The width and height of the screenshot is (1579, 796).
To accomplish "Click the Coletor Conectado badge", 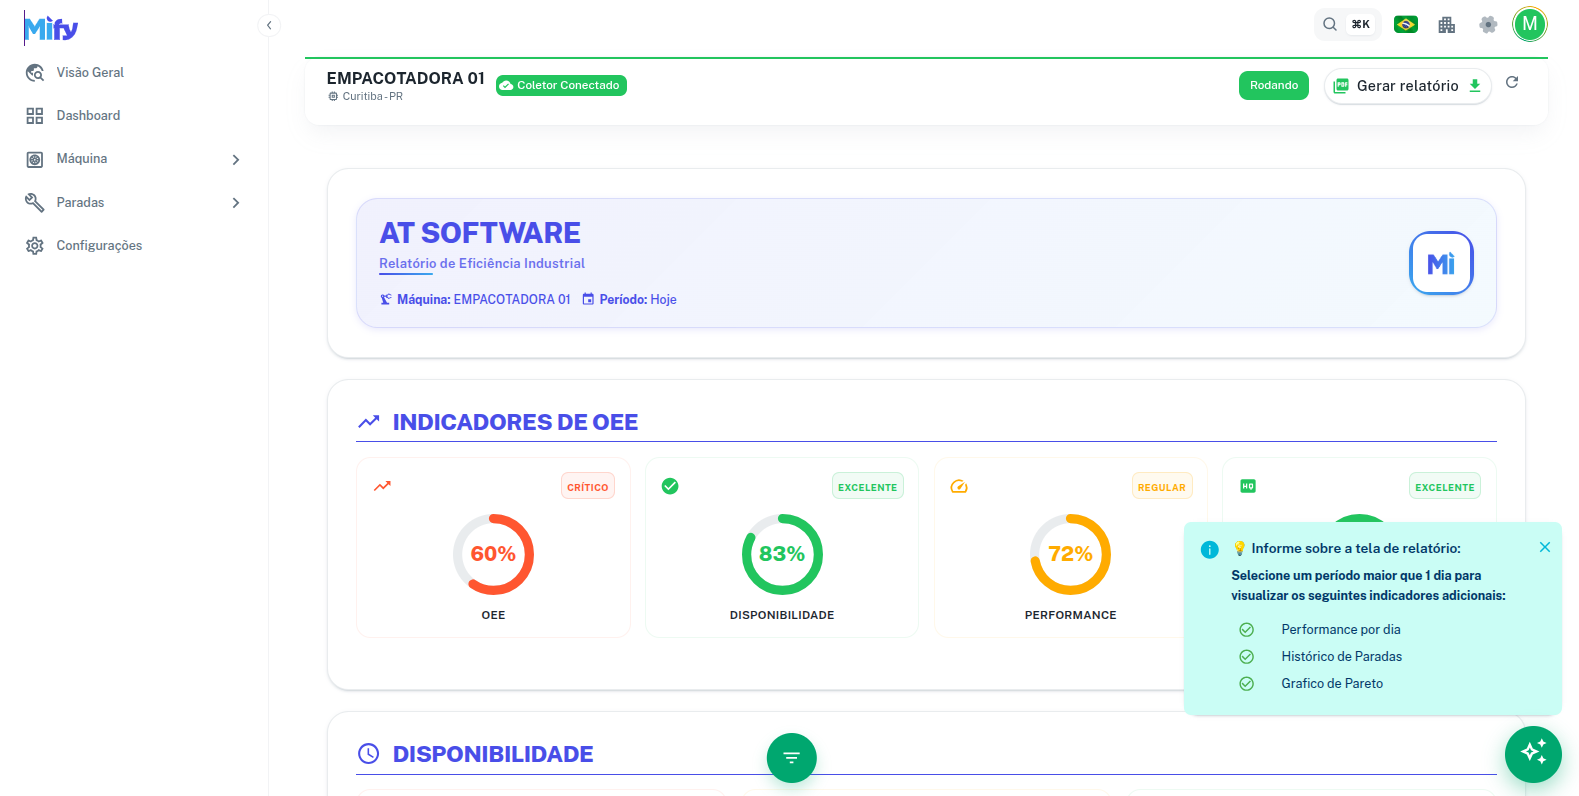I will click(x=561, y=86).
